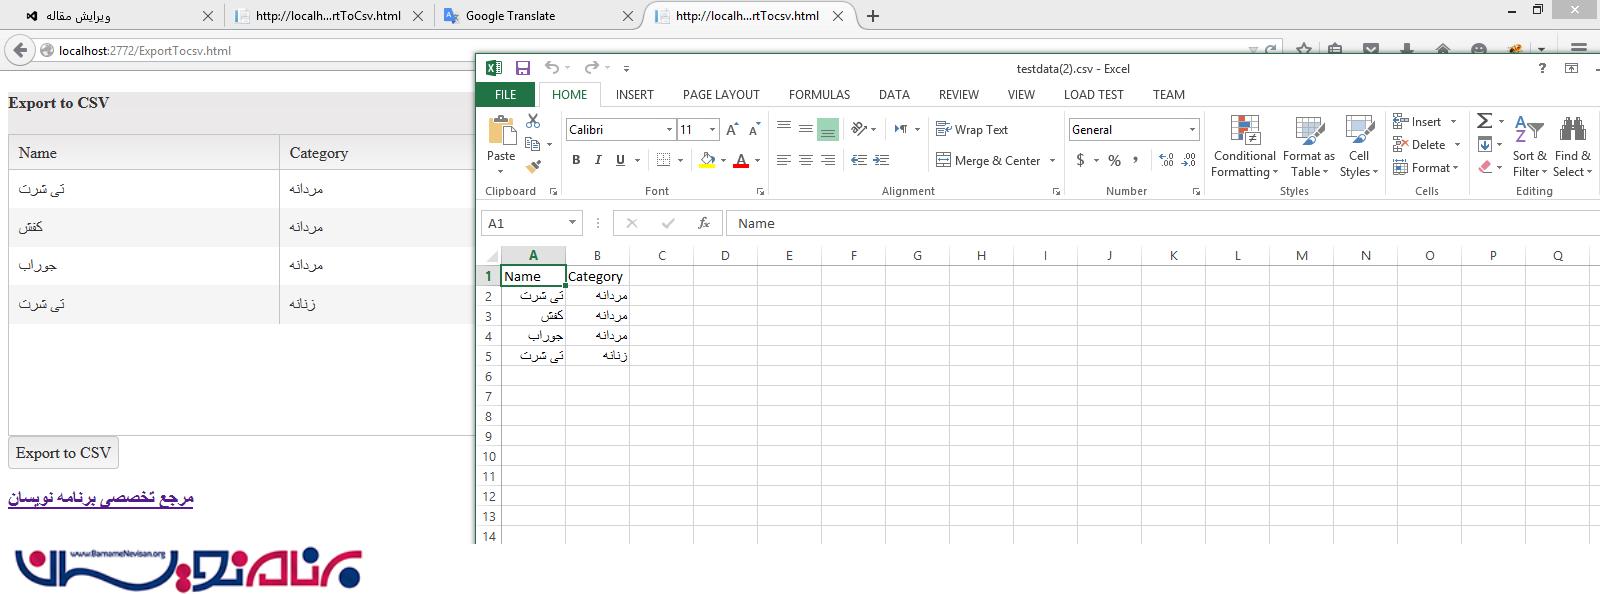Open the Name Box dropdown arrow
Screen dimensions: 1600x594
pyautogui.click(x=572, y=223)
